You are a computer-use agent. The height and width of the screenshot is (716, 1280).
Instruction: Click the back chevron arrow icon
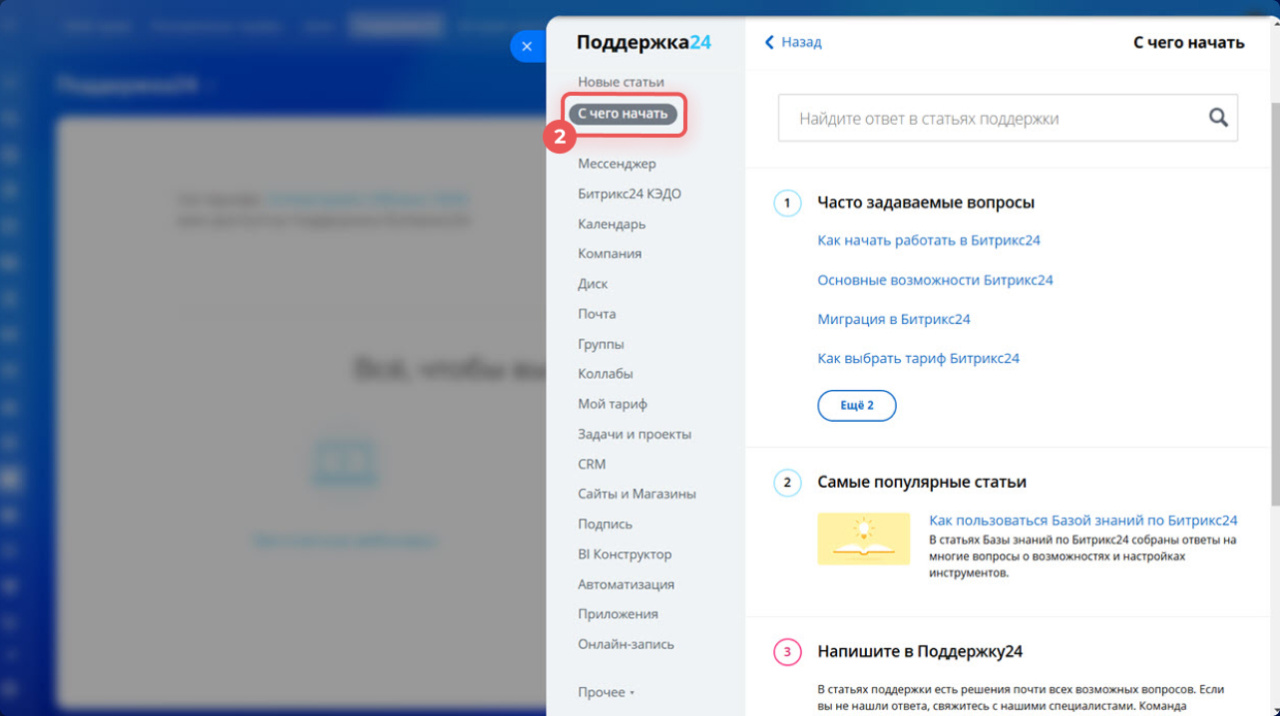pyautogui.click(x=769, y=42)
